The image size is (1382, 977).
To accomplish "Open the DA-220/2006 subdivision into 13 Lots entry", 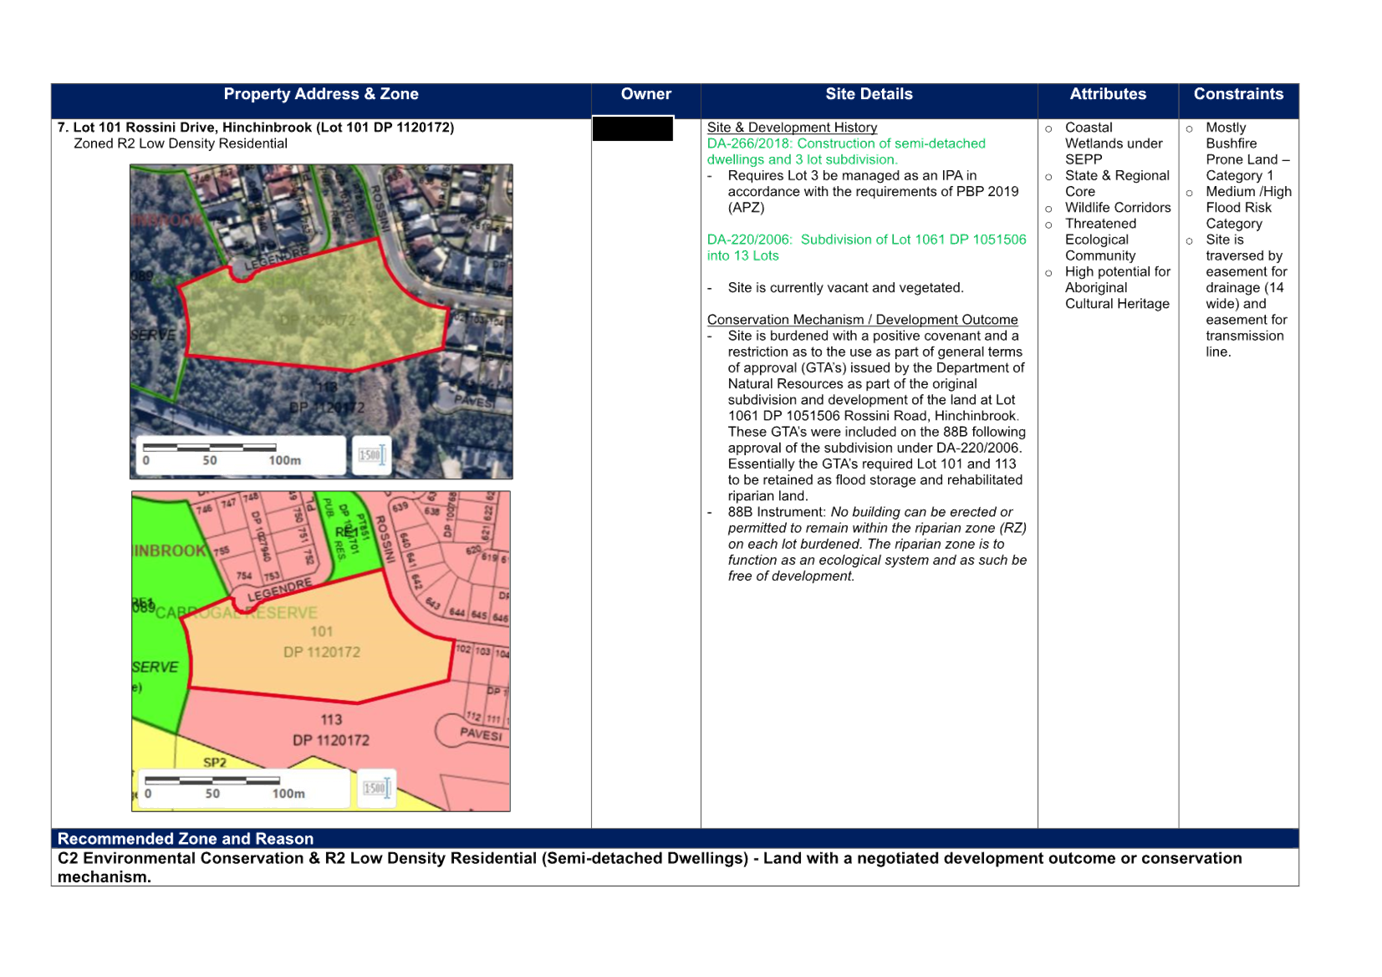I will click(866, 247).
